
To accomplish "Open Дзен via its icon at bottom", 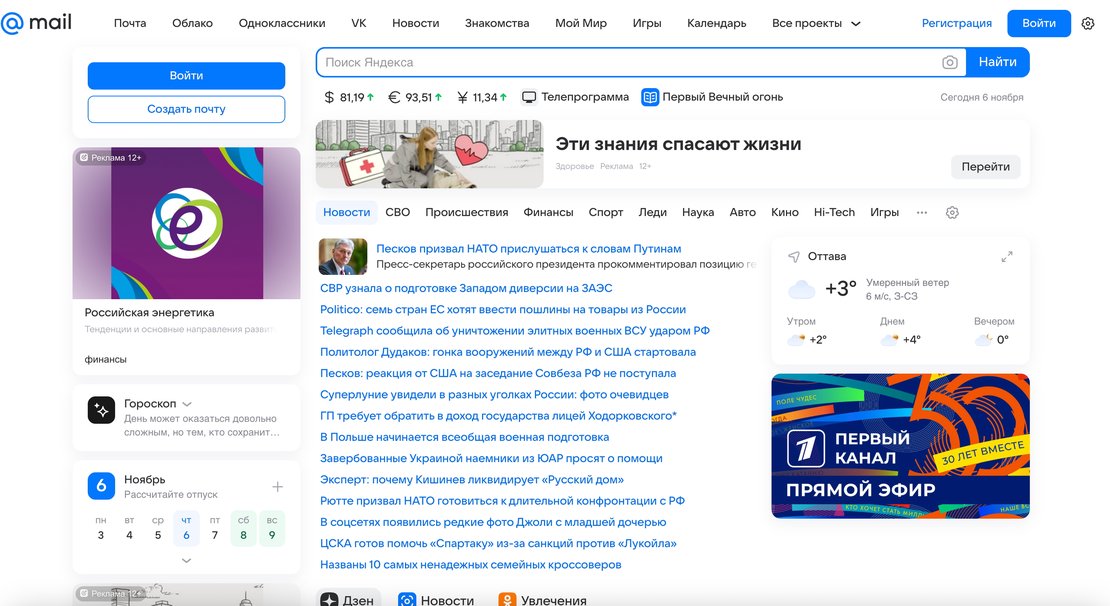I will 331,598.
